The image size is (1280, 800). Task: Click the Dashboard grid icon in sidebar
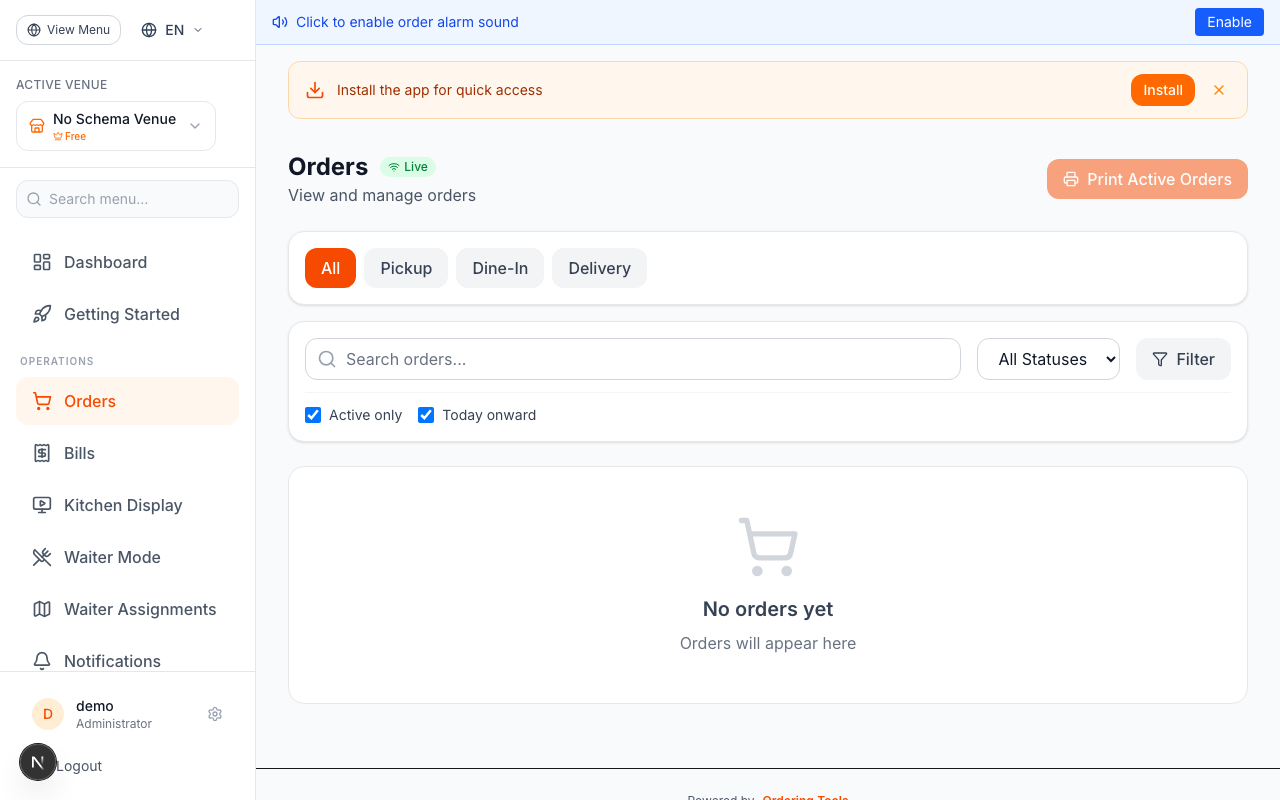pos(42,262)
